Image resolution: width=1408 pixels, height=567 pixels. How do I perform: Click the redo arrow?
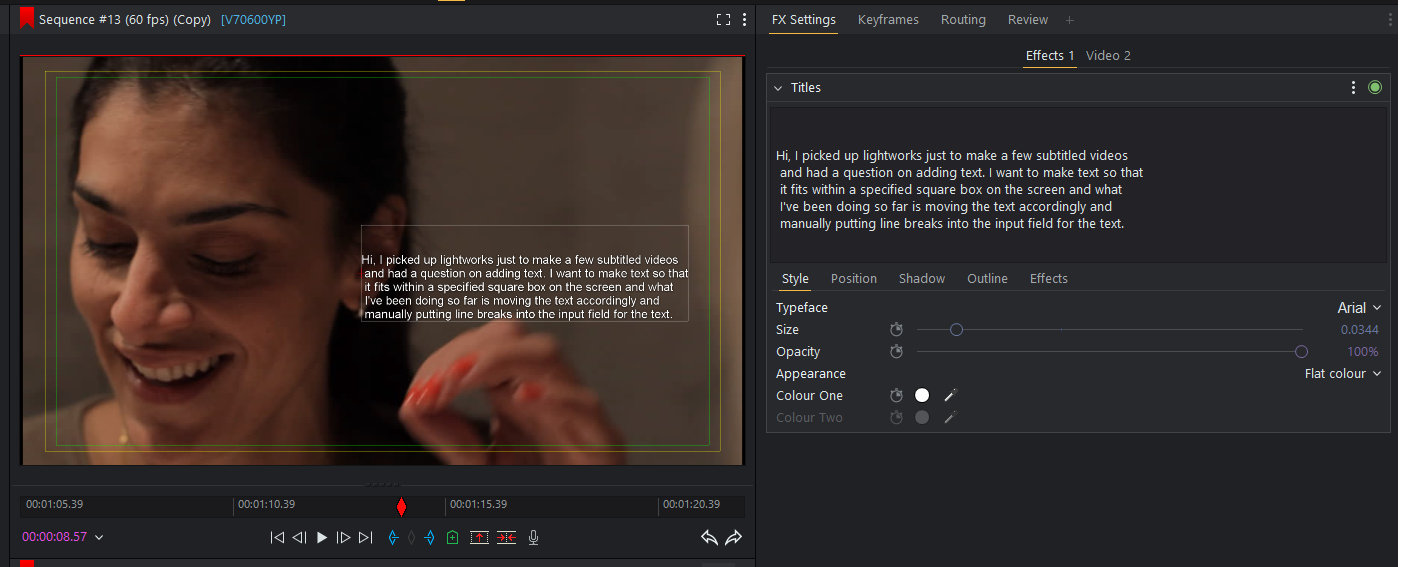tap(733, 537)
